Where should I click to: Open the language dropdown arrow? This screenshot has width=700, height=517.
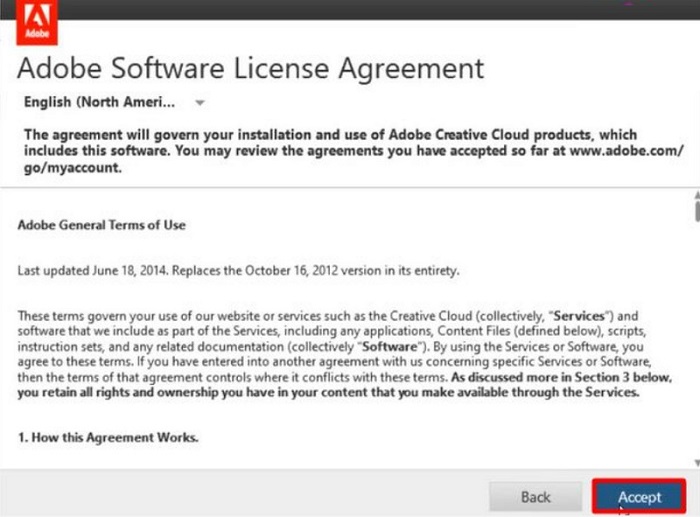point(200,103)
